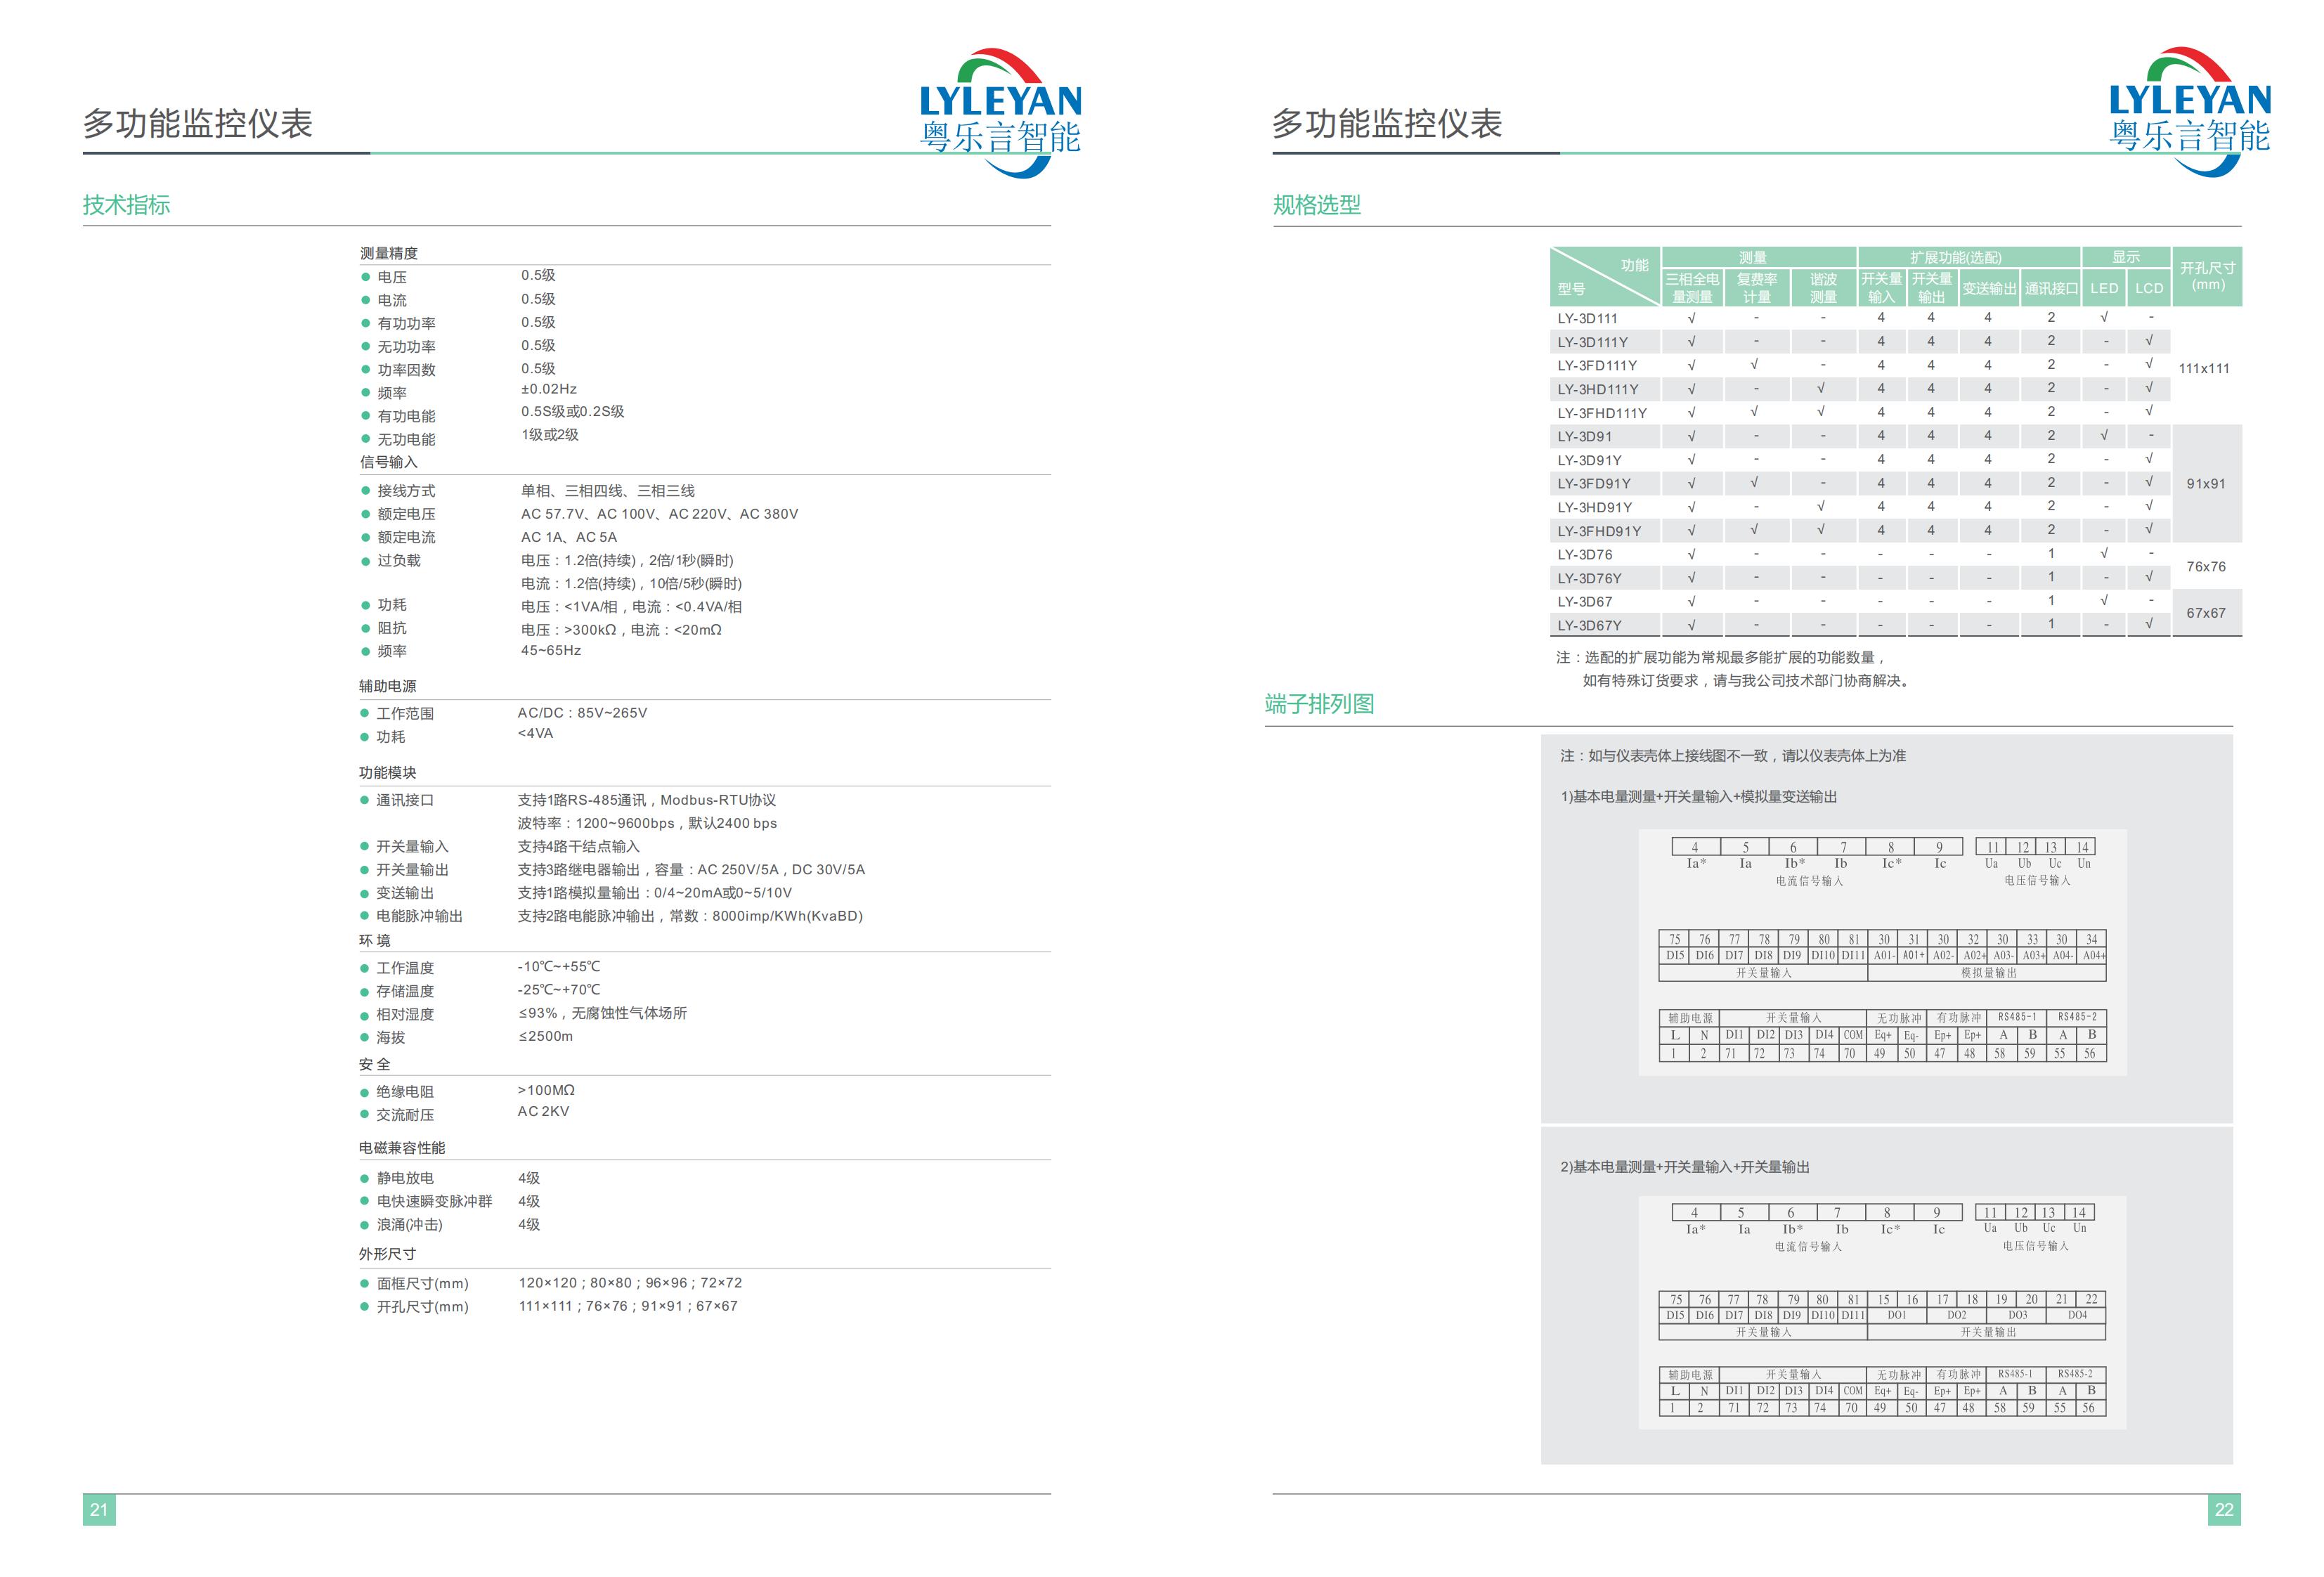2324x1577 pixels.
Task: Click the LED column header
Action: 2104,288
